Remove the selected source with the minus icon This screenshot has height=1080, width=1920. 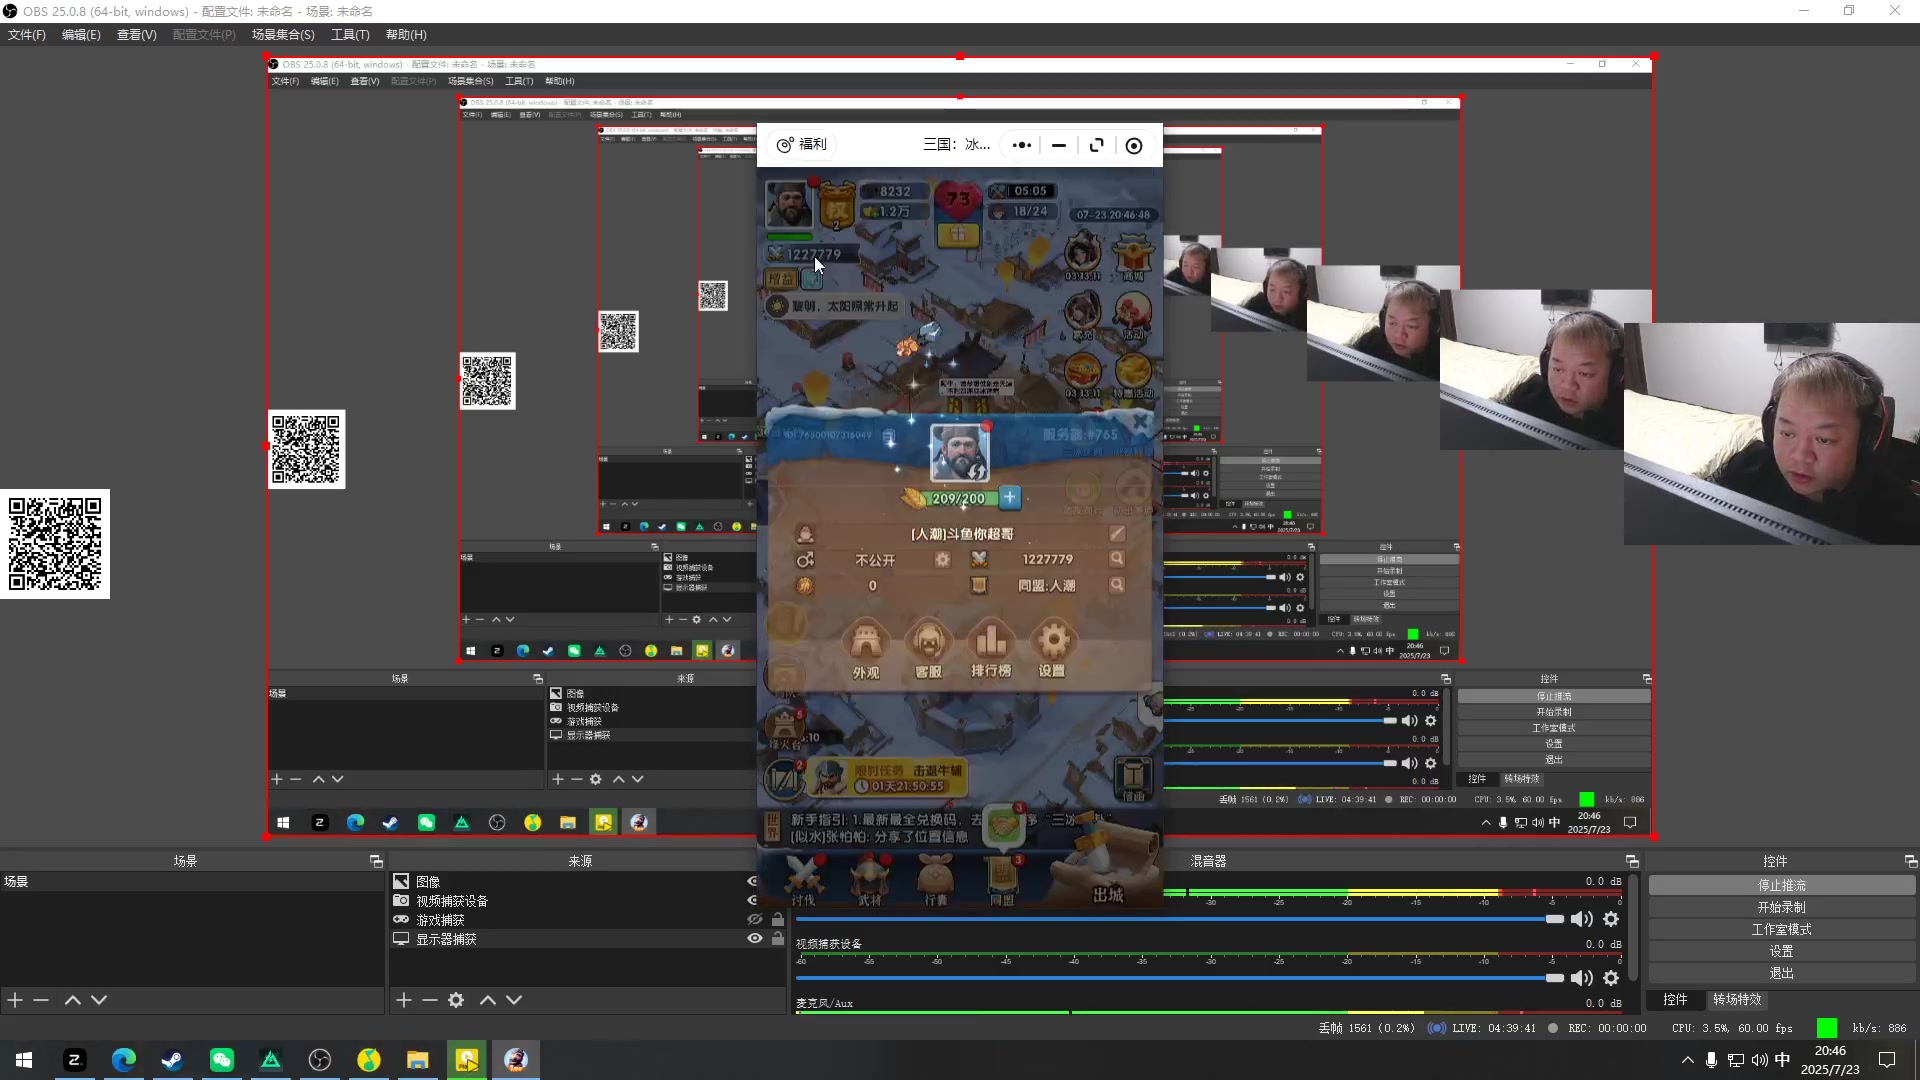pos(430,1000)
